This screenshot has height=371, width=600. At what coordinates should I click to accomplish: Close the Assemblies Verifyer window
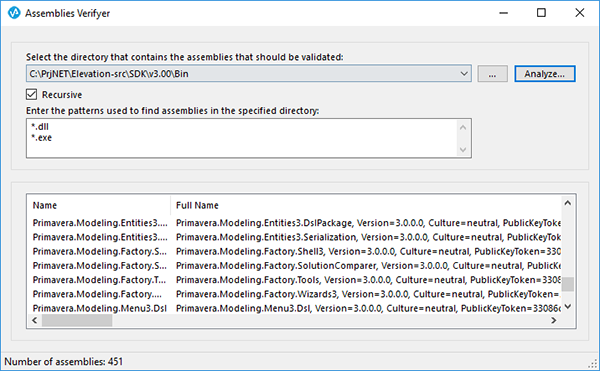pos(579,13)
